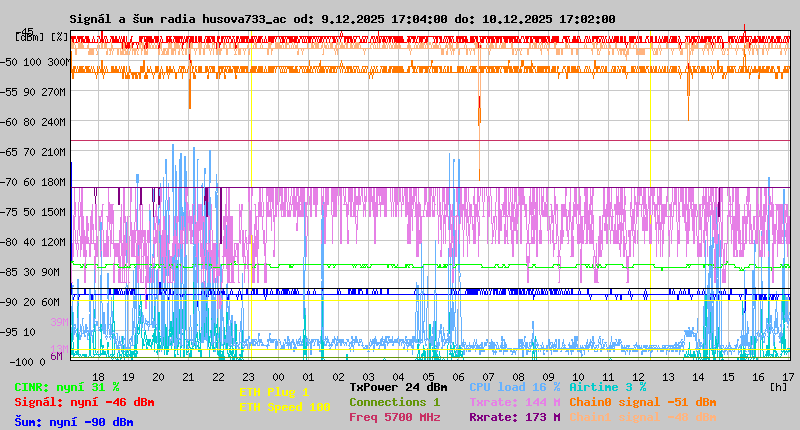Select the red Signál legend label
Viewport: 800px width, 430px height.
tap(84, 402)
